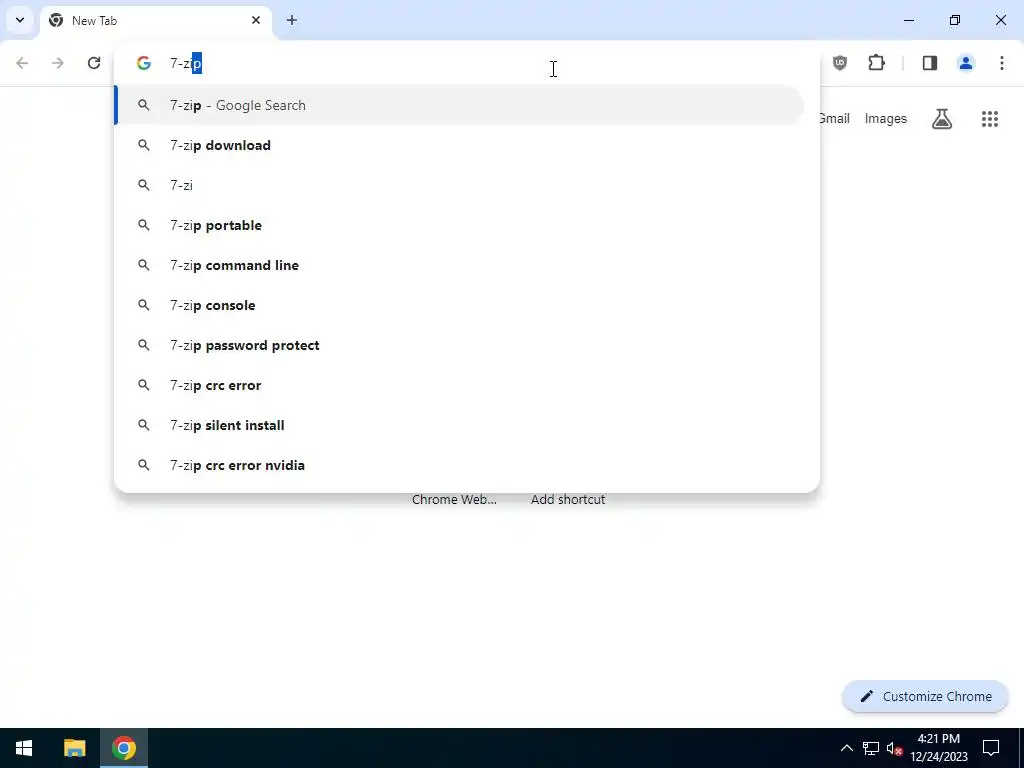The width and height of the screenshot is (1024, 768).
Task: Open the Chrome Web Store shortcut
Action: [454, 500]
